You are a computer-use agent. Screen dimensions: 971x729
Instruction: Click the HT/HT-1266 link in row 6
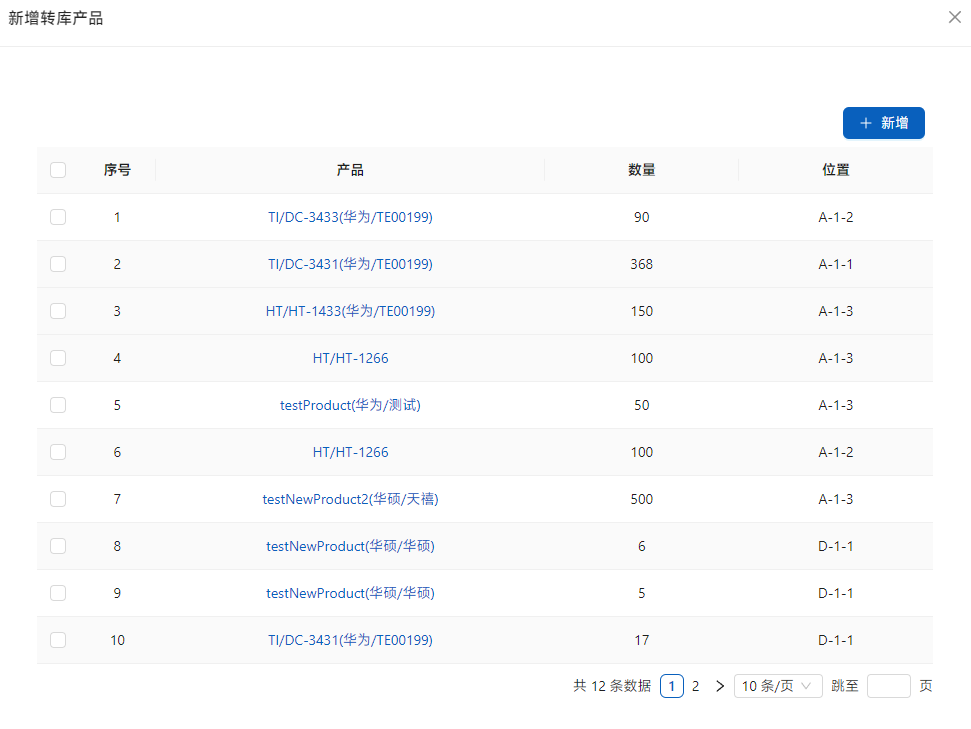coord(350,452)
